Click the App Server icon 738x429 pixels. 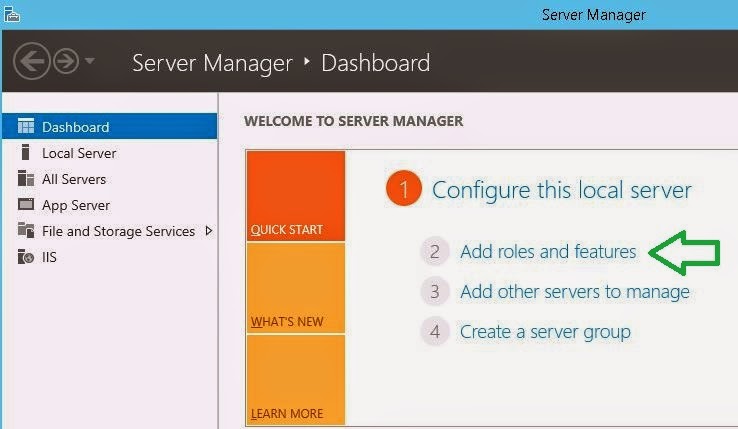(26, 204)
